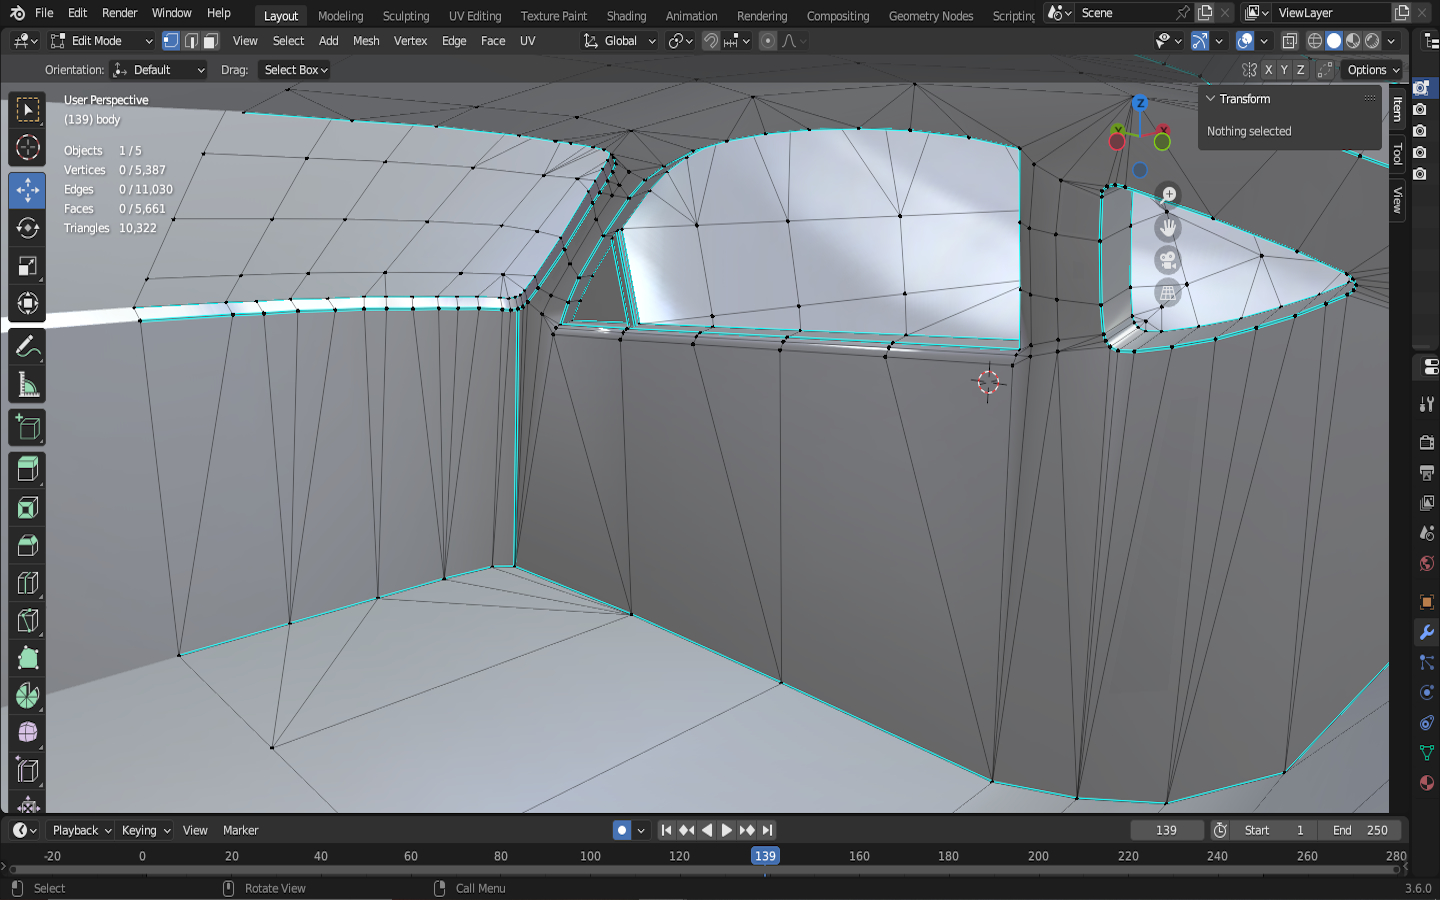
Task: Pick the Loop Cut tool
Action: tap(28, 583)
